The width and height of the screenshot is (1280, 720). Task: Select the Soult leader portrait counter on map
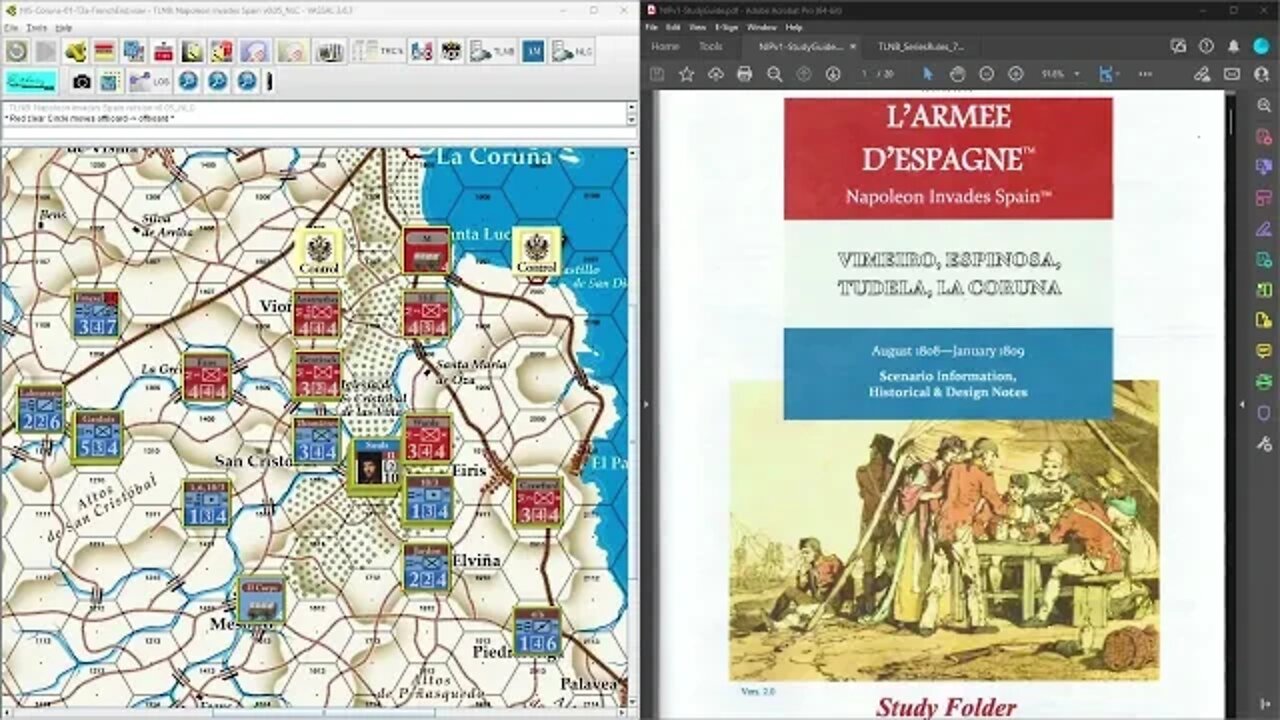(x=375, y=466)
